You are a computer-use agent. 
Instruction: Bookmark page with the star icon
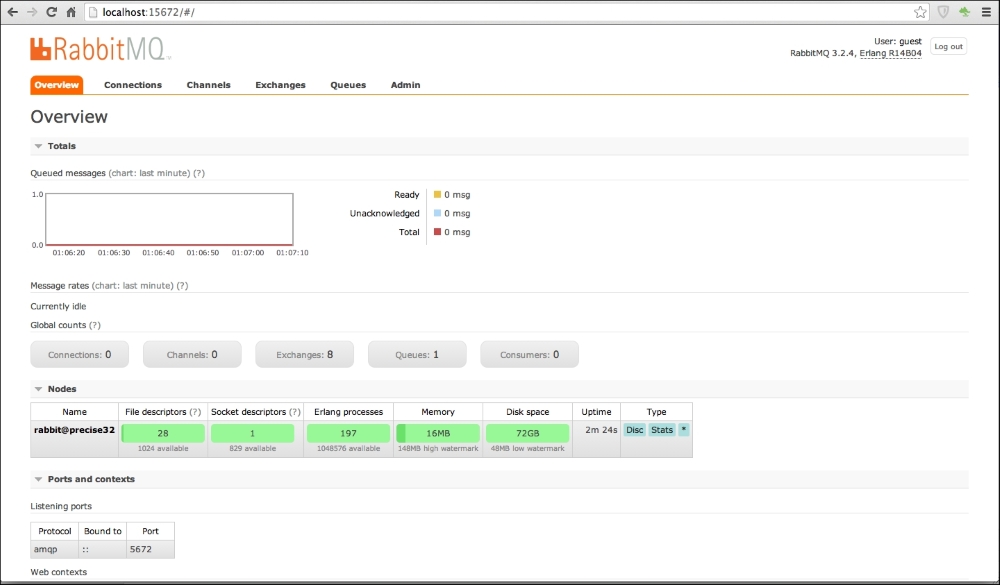[920, 12]
